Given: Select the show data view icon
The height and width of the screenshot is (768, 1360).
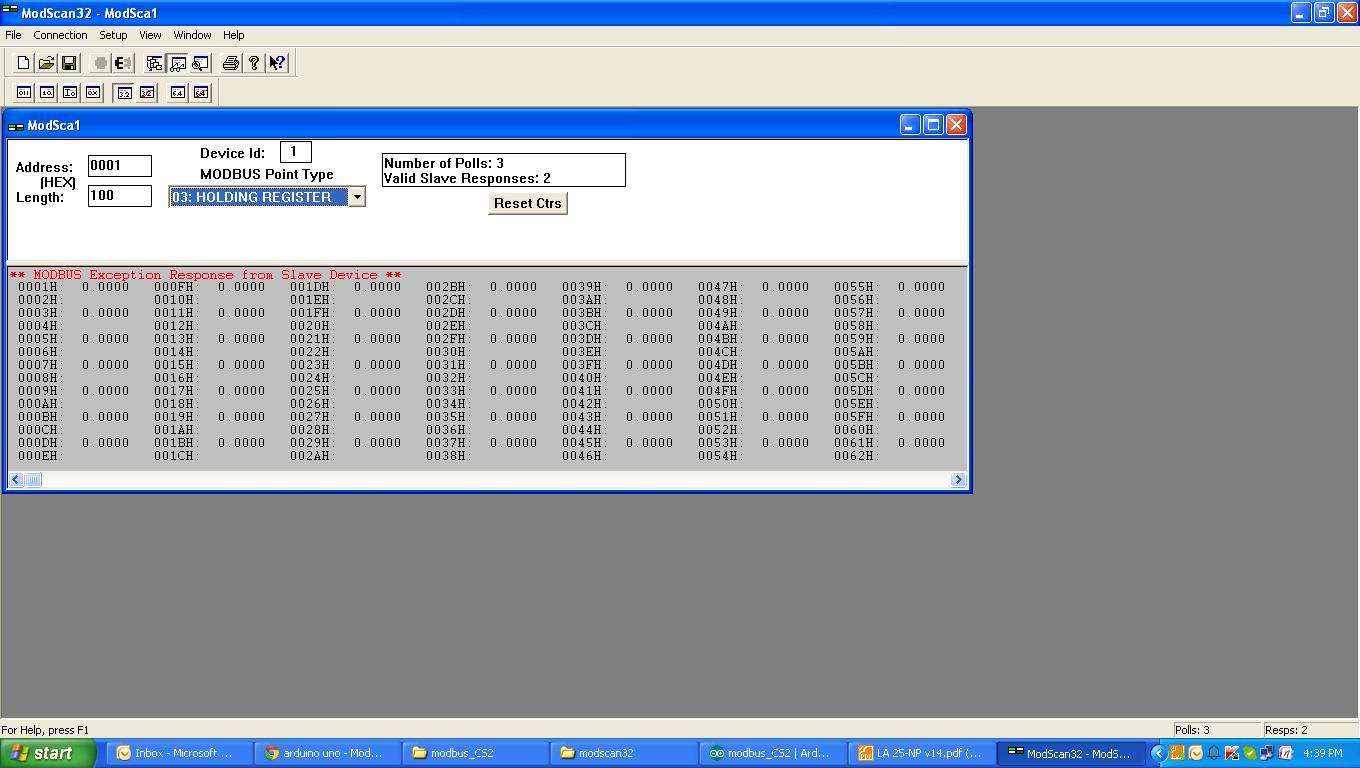Looking at the screenshot, I should (177, 63).
